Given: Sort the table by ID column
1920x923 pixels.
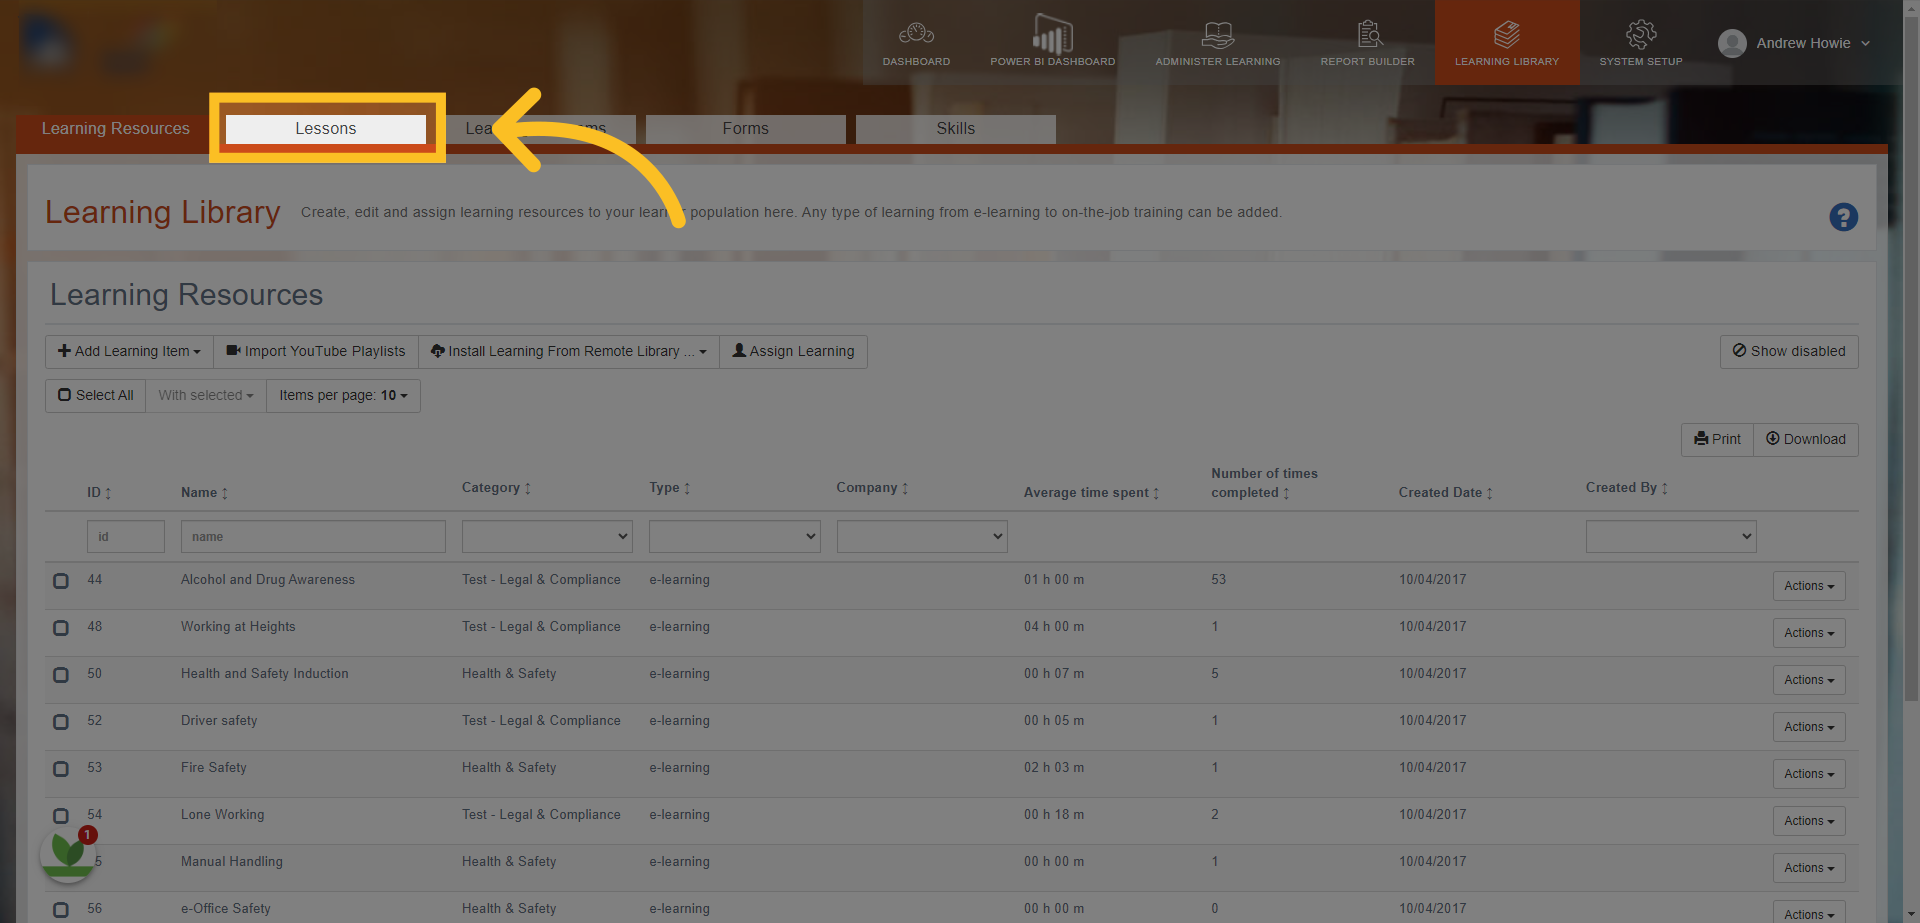Looking at the screenshot, I should [99, 492].
